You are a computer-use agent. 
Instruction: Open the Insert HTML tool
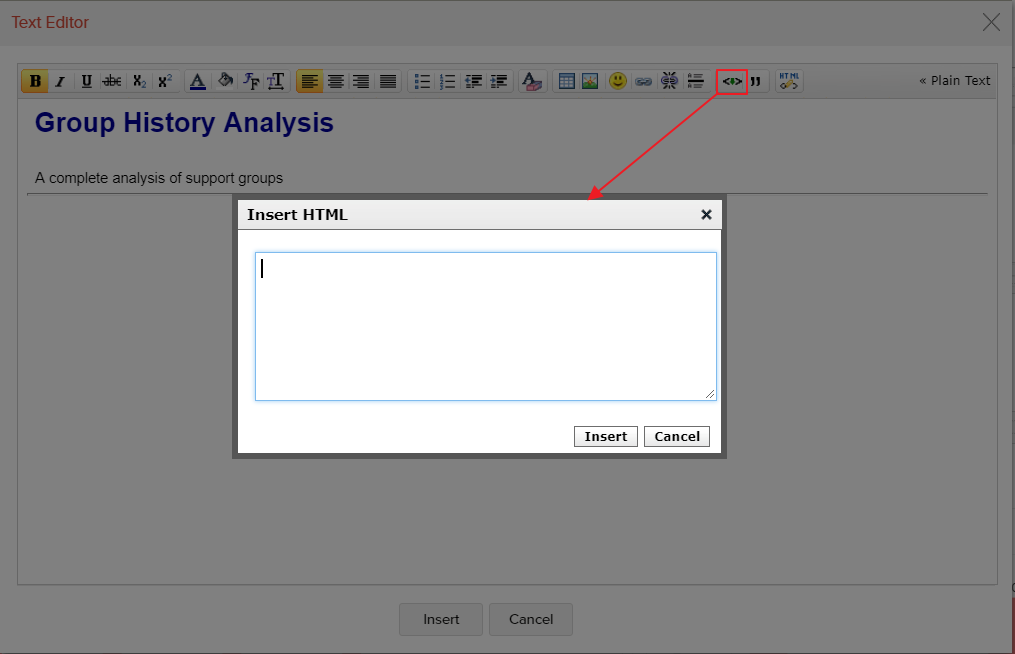click(x=730, y=81)
